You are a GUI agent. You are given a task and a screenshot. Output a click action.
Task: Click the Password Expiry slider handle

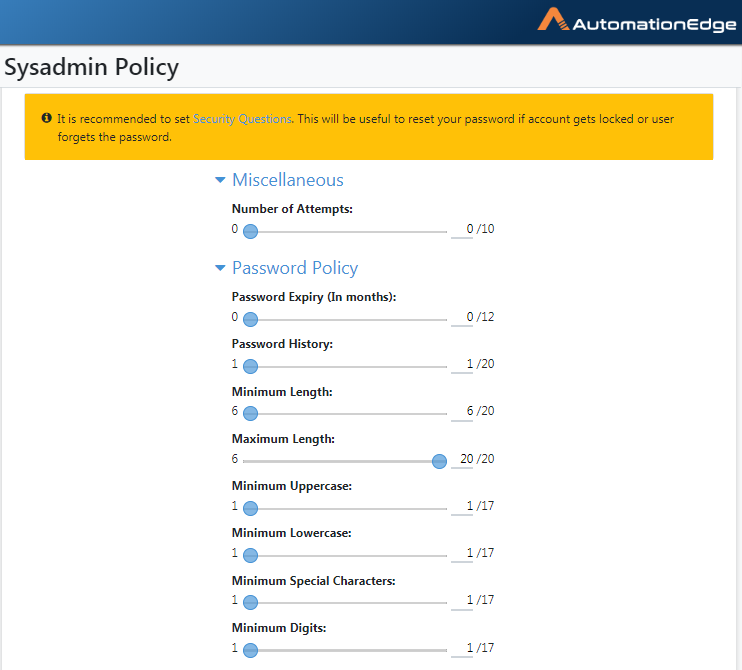[250, 319]
